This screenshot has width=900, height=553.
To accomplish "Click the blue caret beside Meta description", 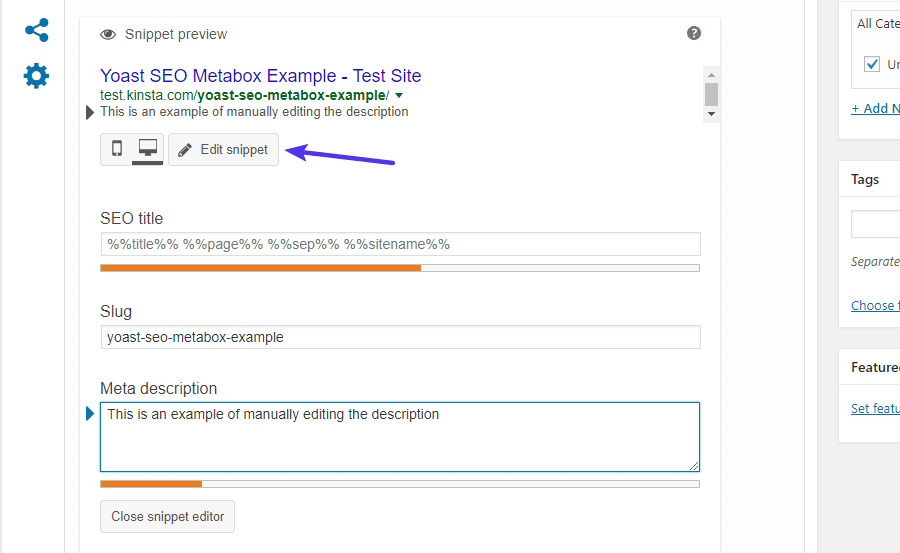I will tap(90, 413).
